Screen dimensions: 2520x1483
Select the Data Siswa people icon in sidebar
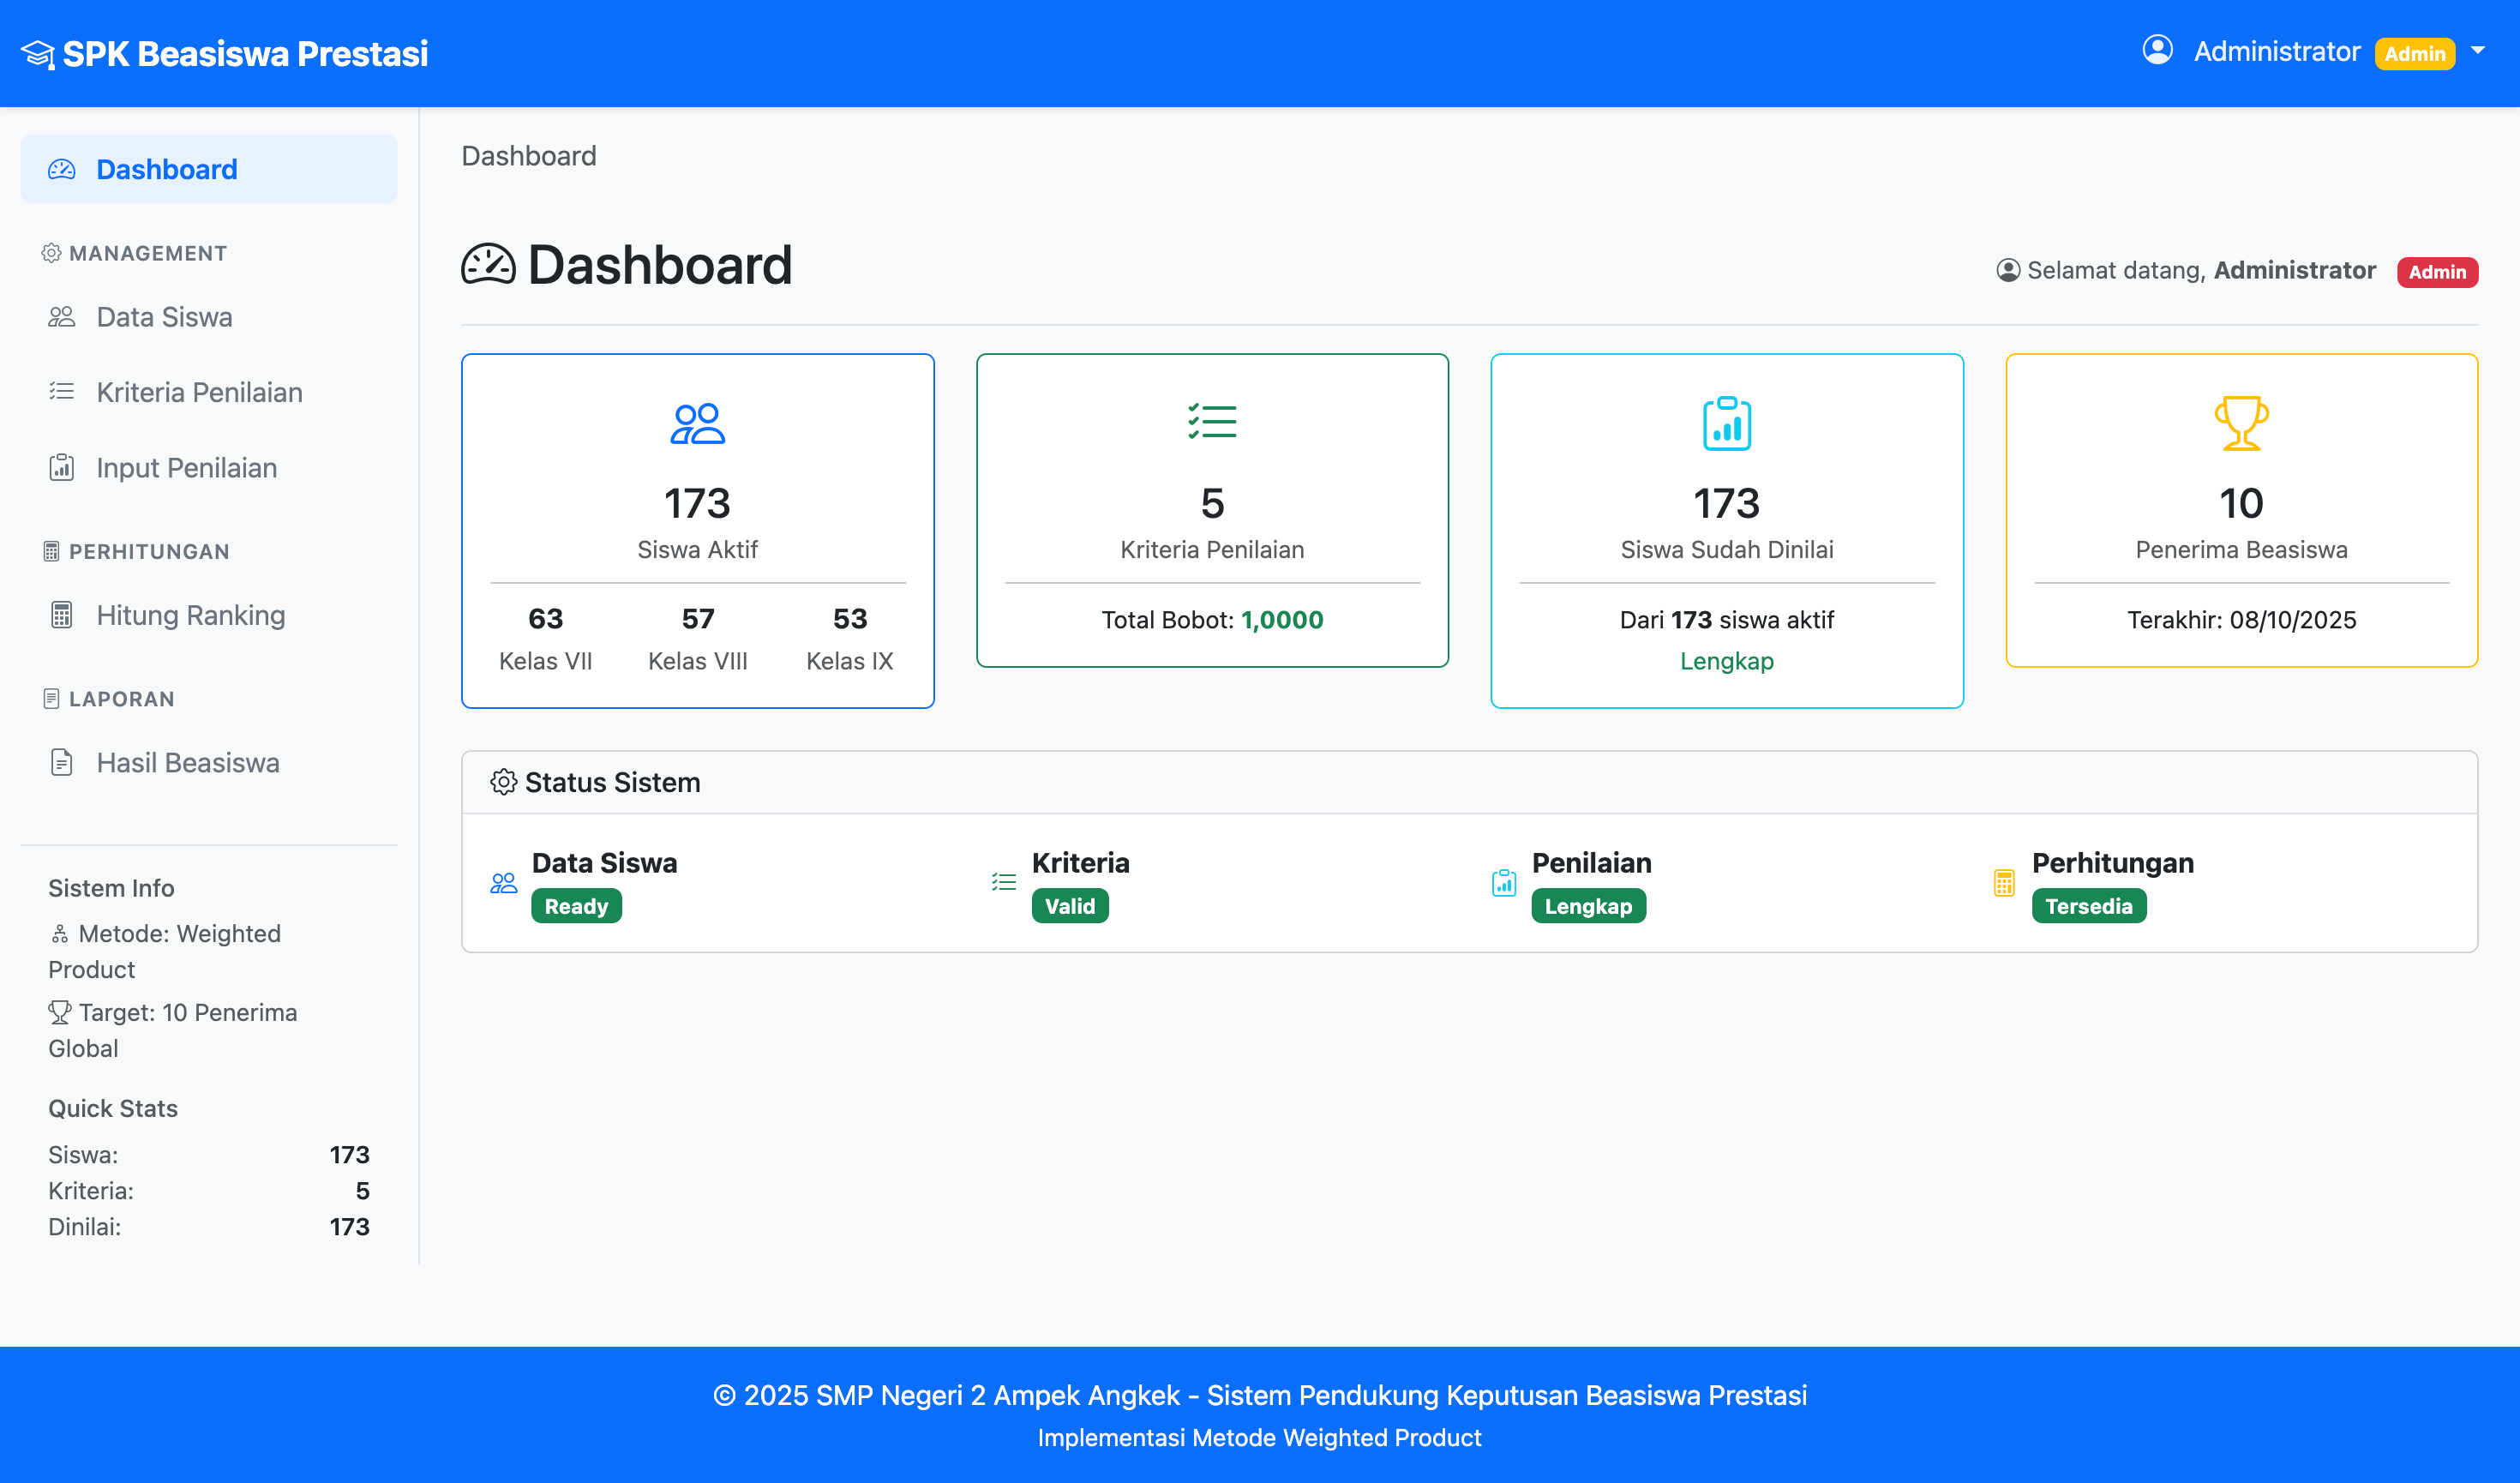(x=61, y=317)
